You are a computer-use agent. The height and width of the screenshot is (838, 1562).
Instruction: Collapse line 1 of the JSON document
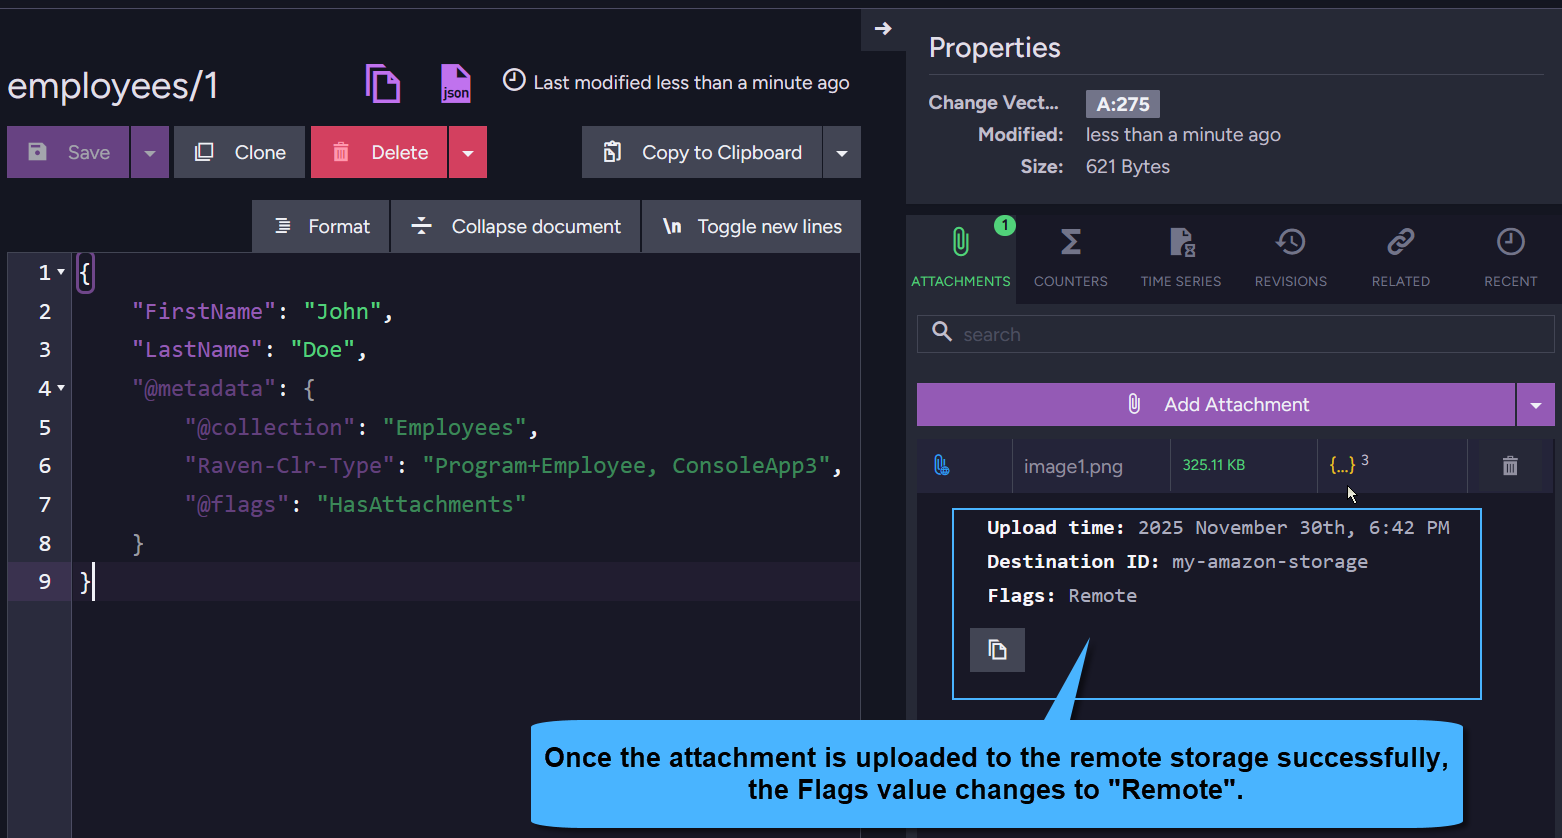(x=58, y=271)
